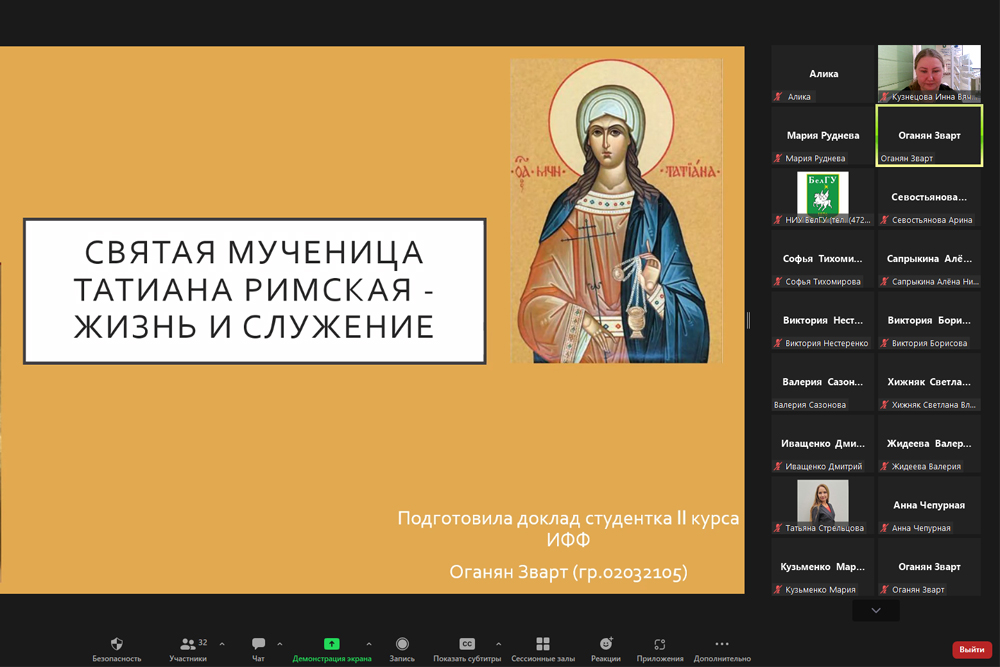The width and height of the screenshot is (1000, 667).
Task: Click the green Share Screen (Демонстрация экрана) icon
Action: [332, 645]
